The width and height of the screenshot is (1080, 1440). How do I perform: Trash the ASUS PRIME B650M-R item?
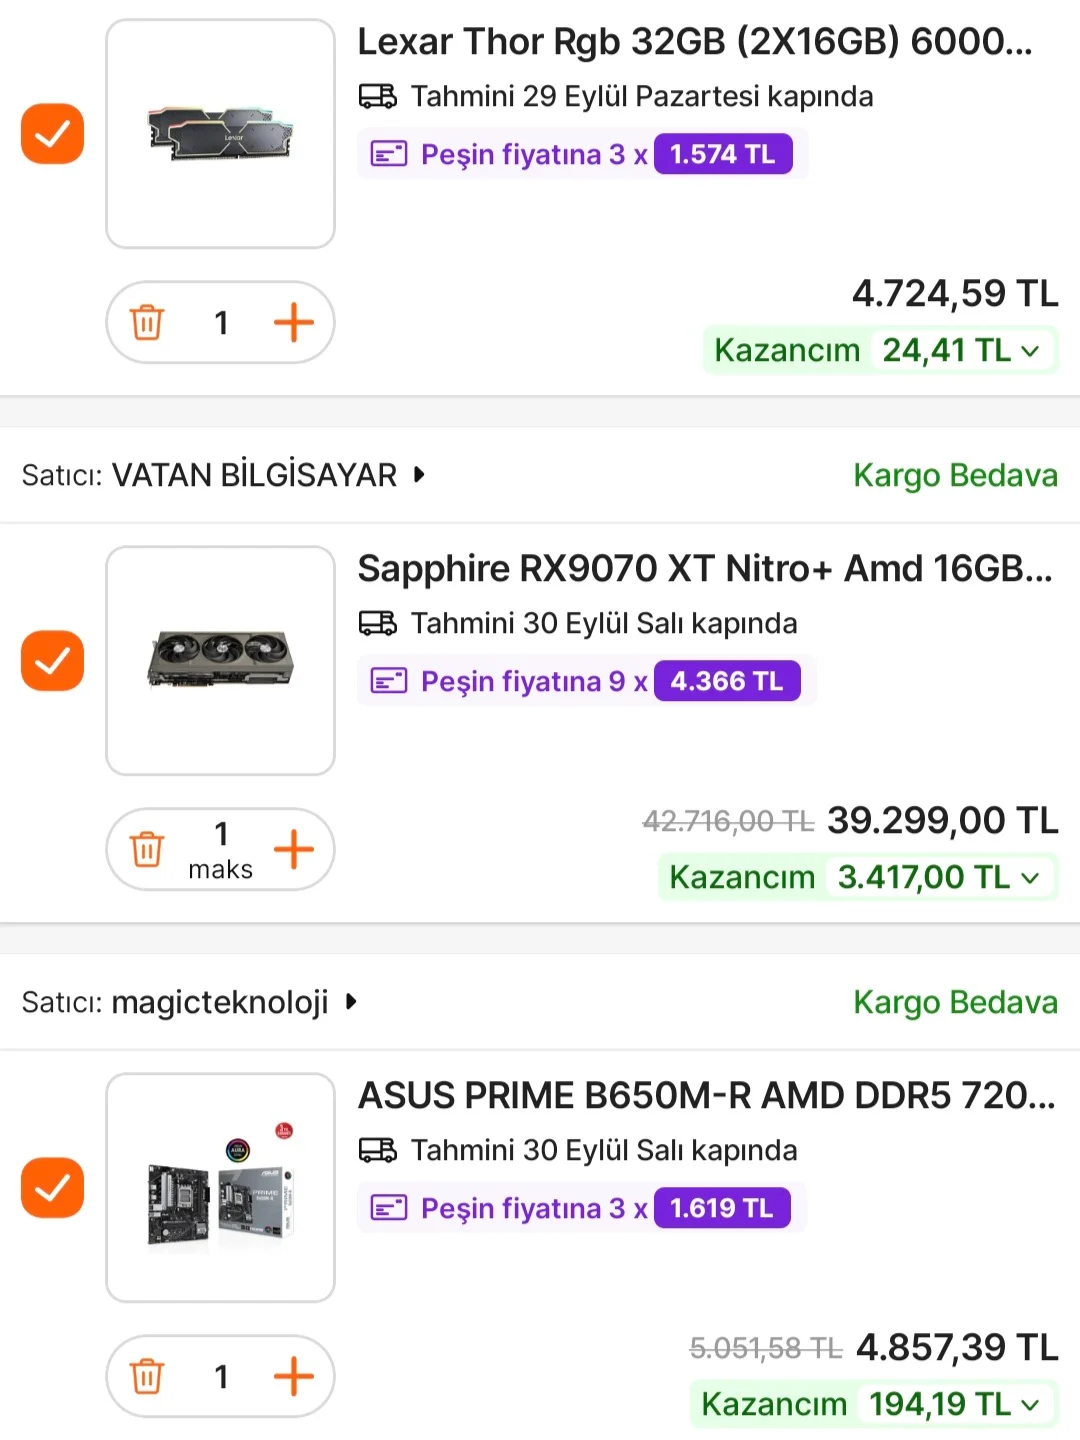click(147, 1377)
